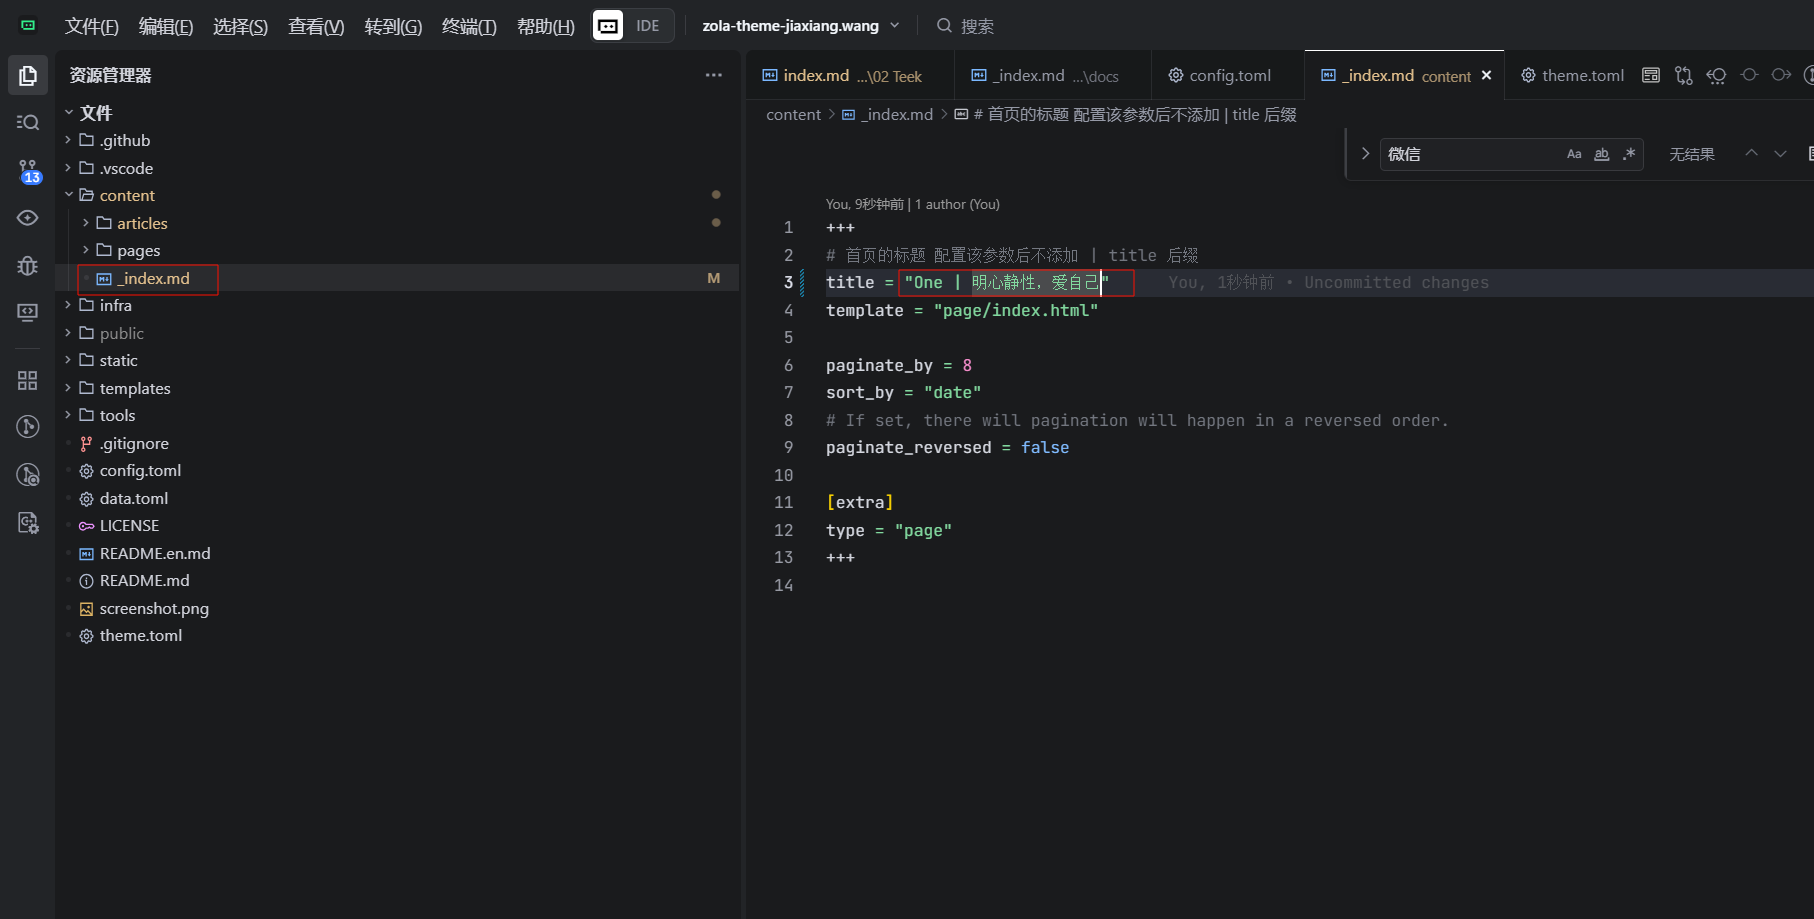1814x919 pixels.
Task: Open config.toml in the file tree
Action: click(140, 470)
